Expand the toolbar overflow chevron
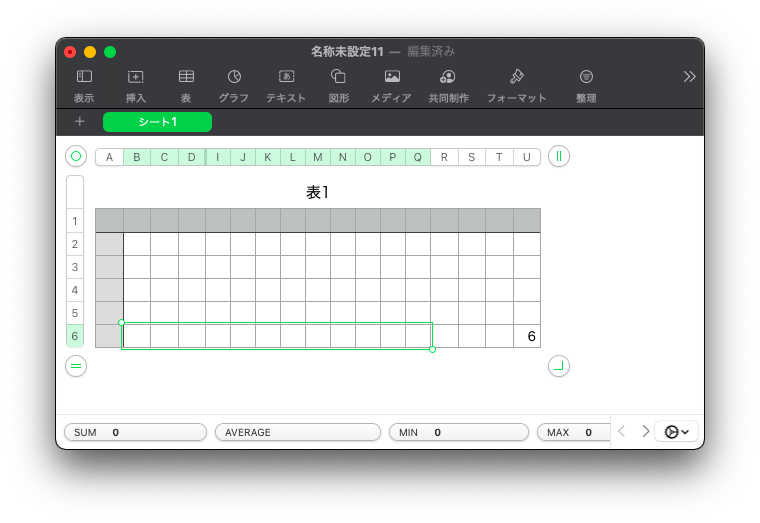This screenshot has width=760, height=523. point(689,76)
